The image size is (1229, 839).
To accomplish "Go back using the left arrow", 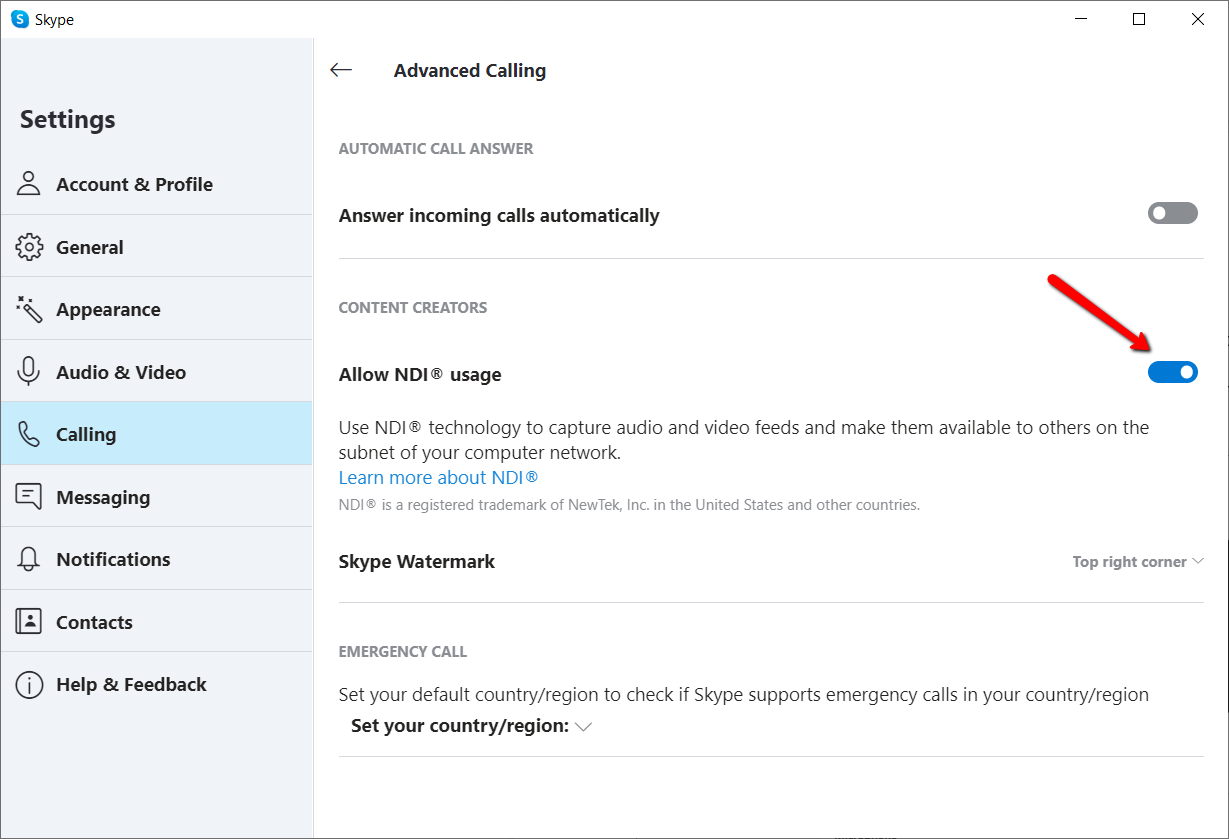I will click(341, 70).
